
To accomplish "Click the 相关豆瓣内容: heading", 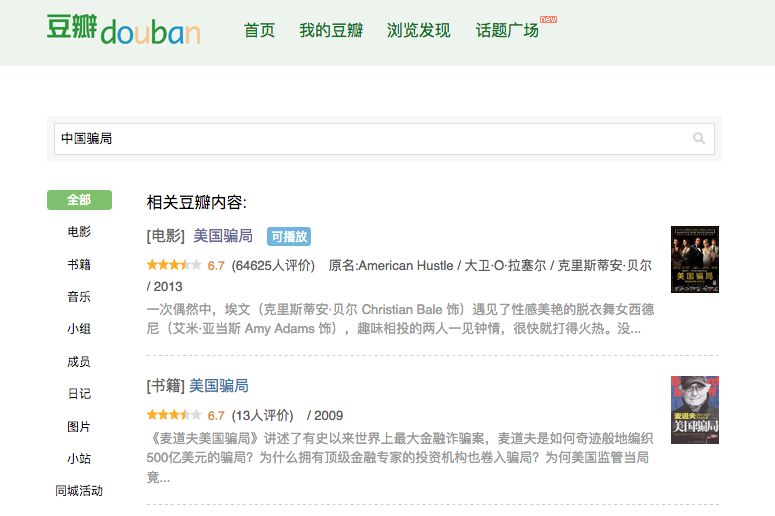I will pos(196,202).
